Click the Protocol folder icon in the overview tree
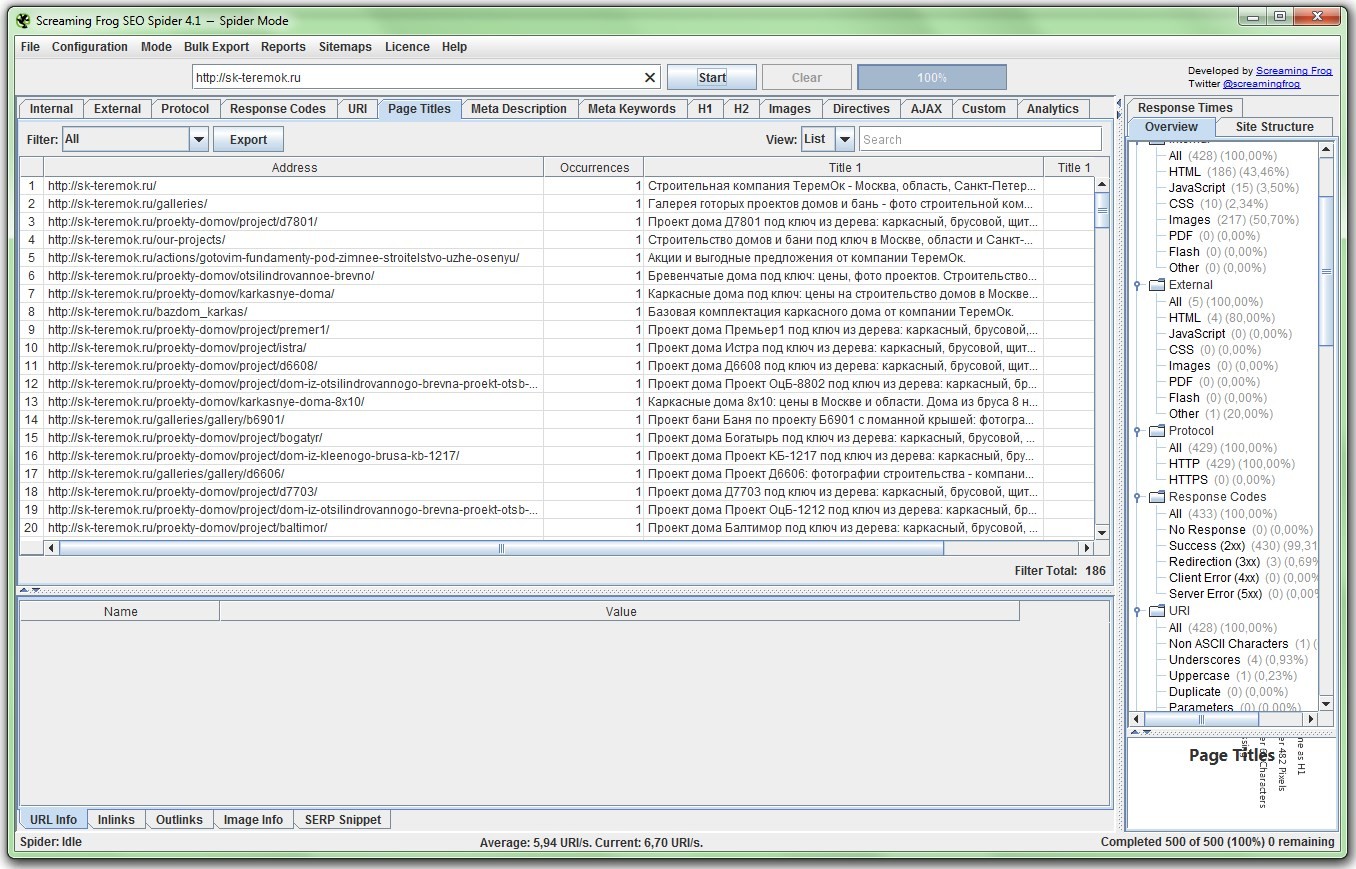Image resolution: width=1356 pixels, height=869 pixels. 1156,431
